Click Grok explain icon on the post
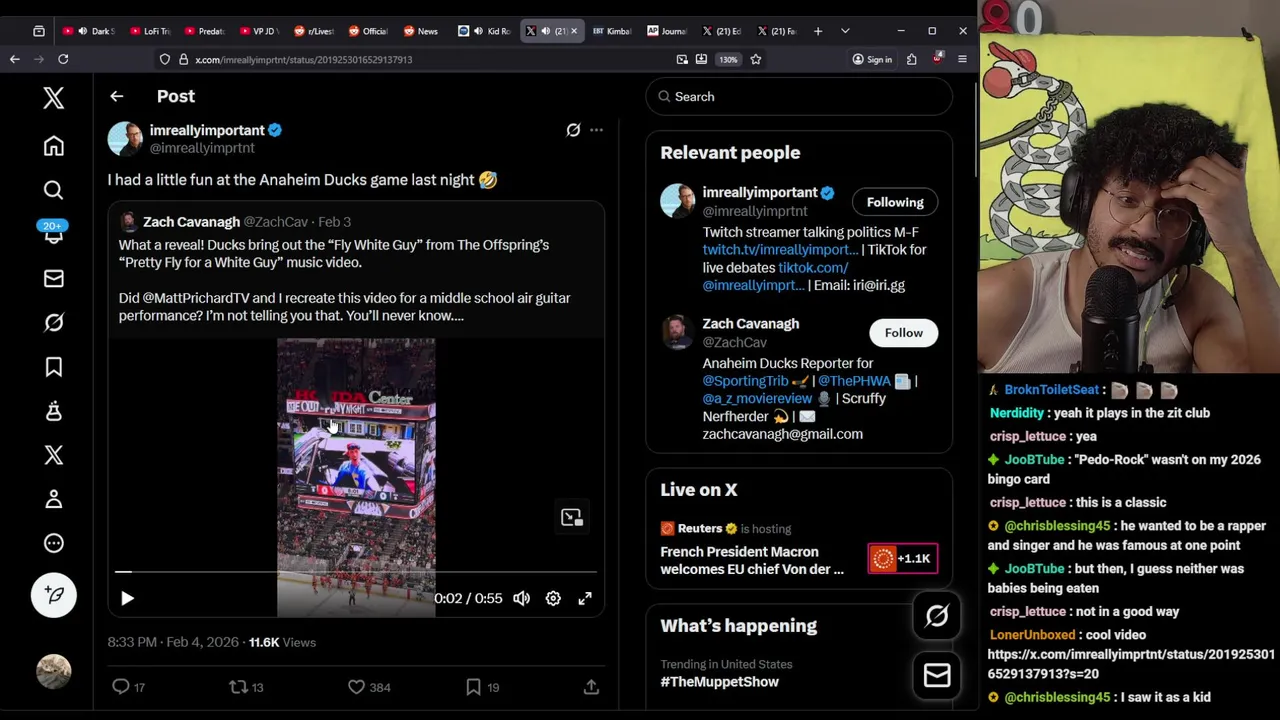Screen dimensions: 1280x720 click(573, 130)
